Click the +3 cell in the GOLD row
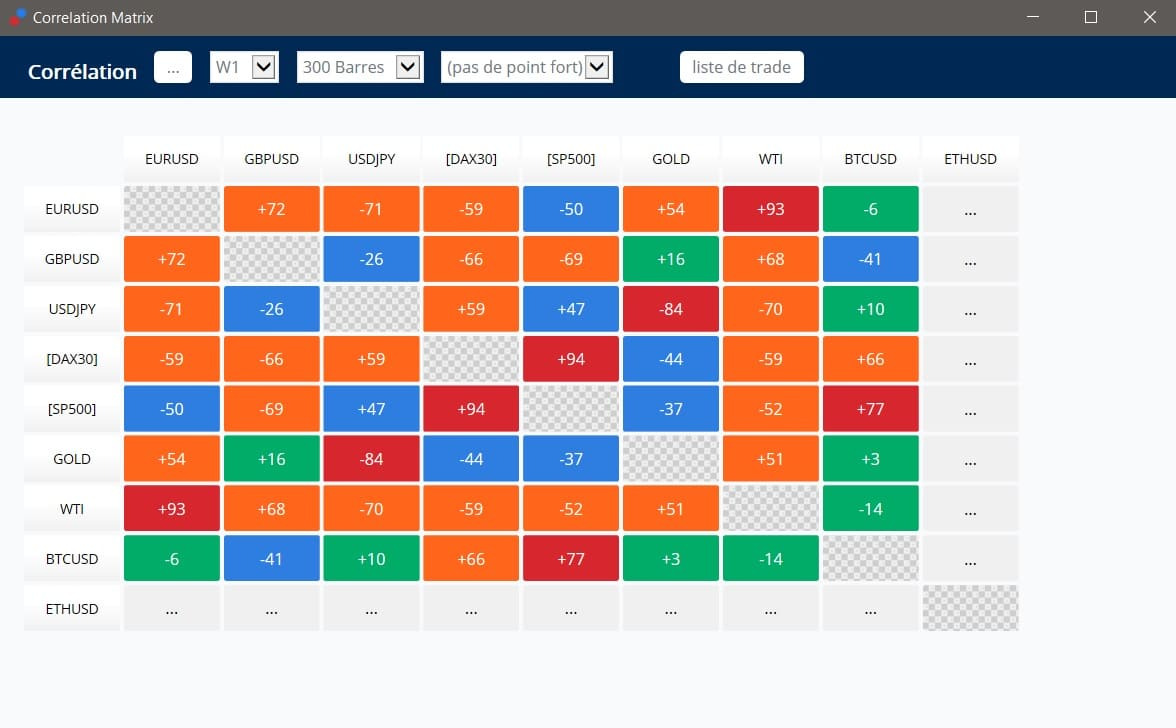Image resolution: width=1176 pixels, height=728 pixels. pos(870,459)
